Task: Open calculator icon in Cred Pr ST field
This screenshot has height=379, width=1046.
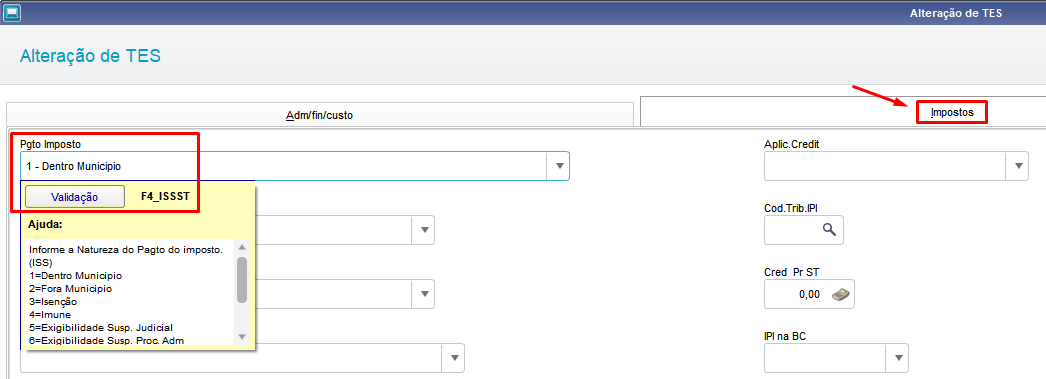Action: click(x=840, y=294)
